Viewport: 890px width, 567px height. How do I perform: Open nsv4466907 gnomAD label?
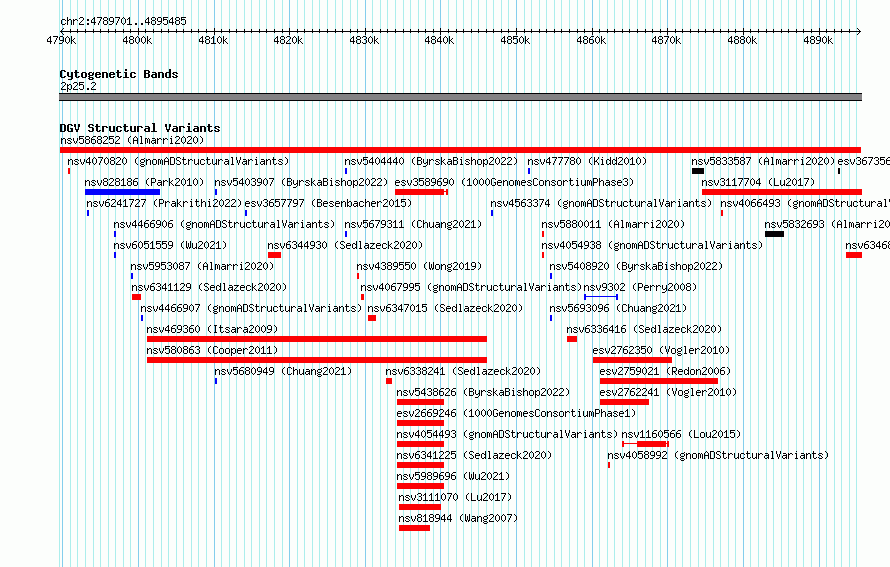coord(251,308)
